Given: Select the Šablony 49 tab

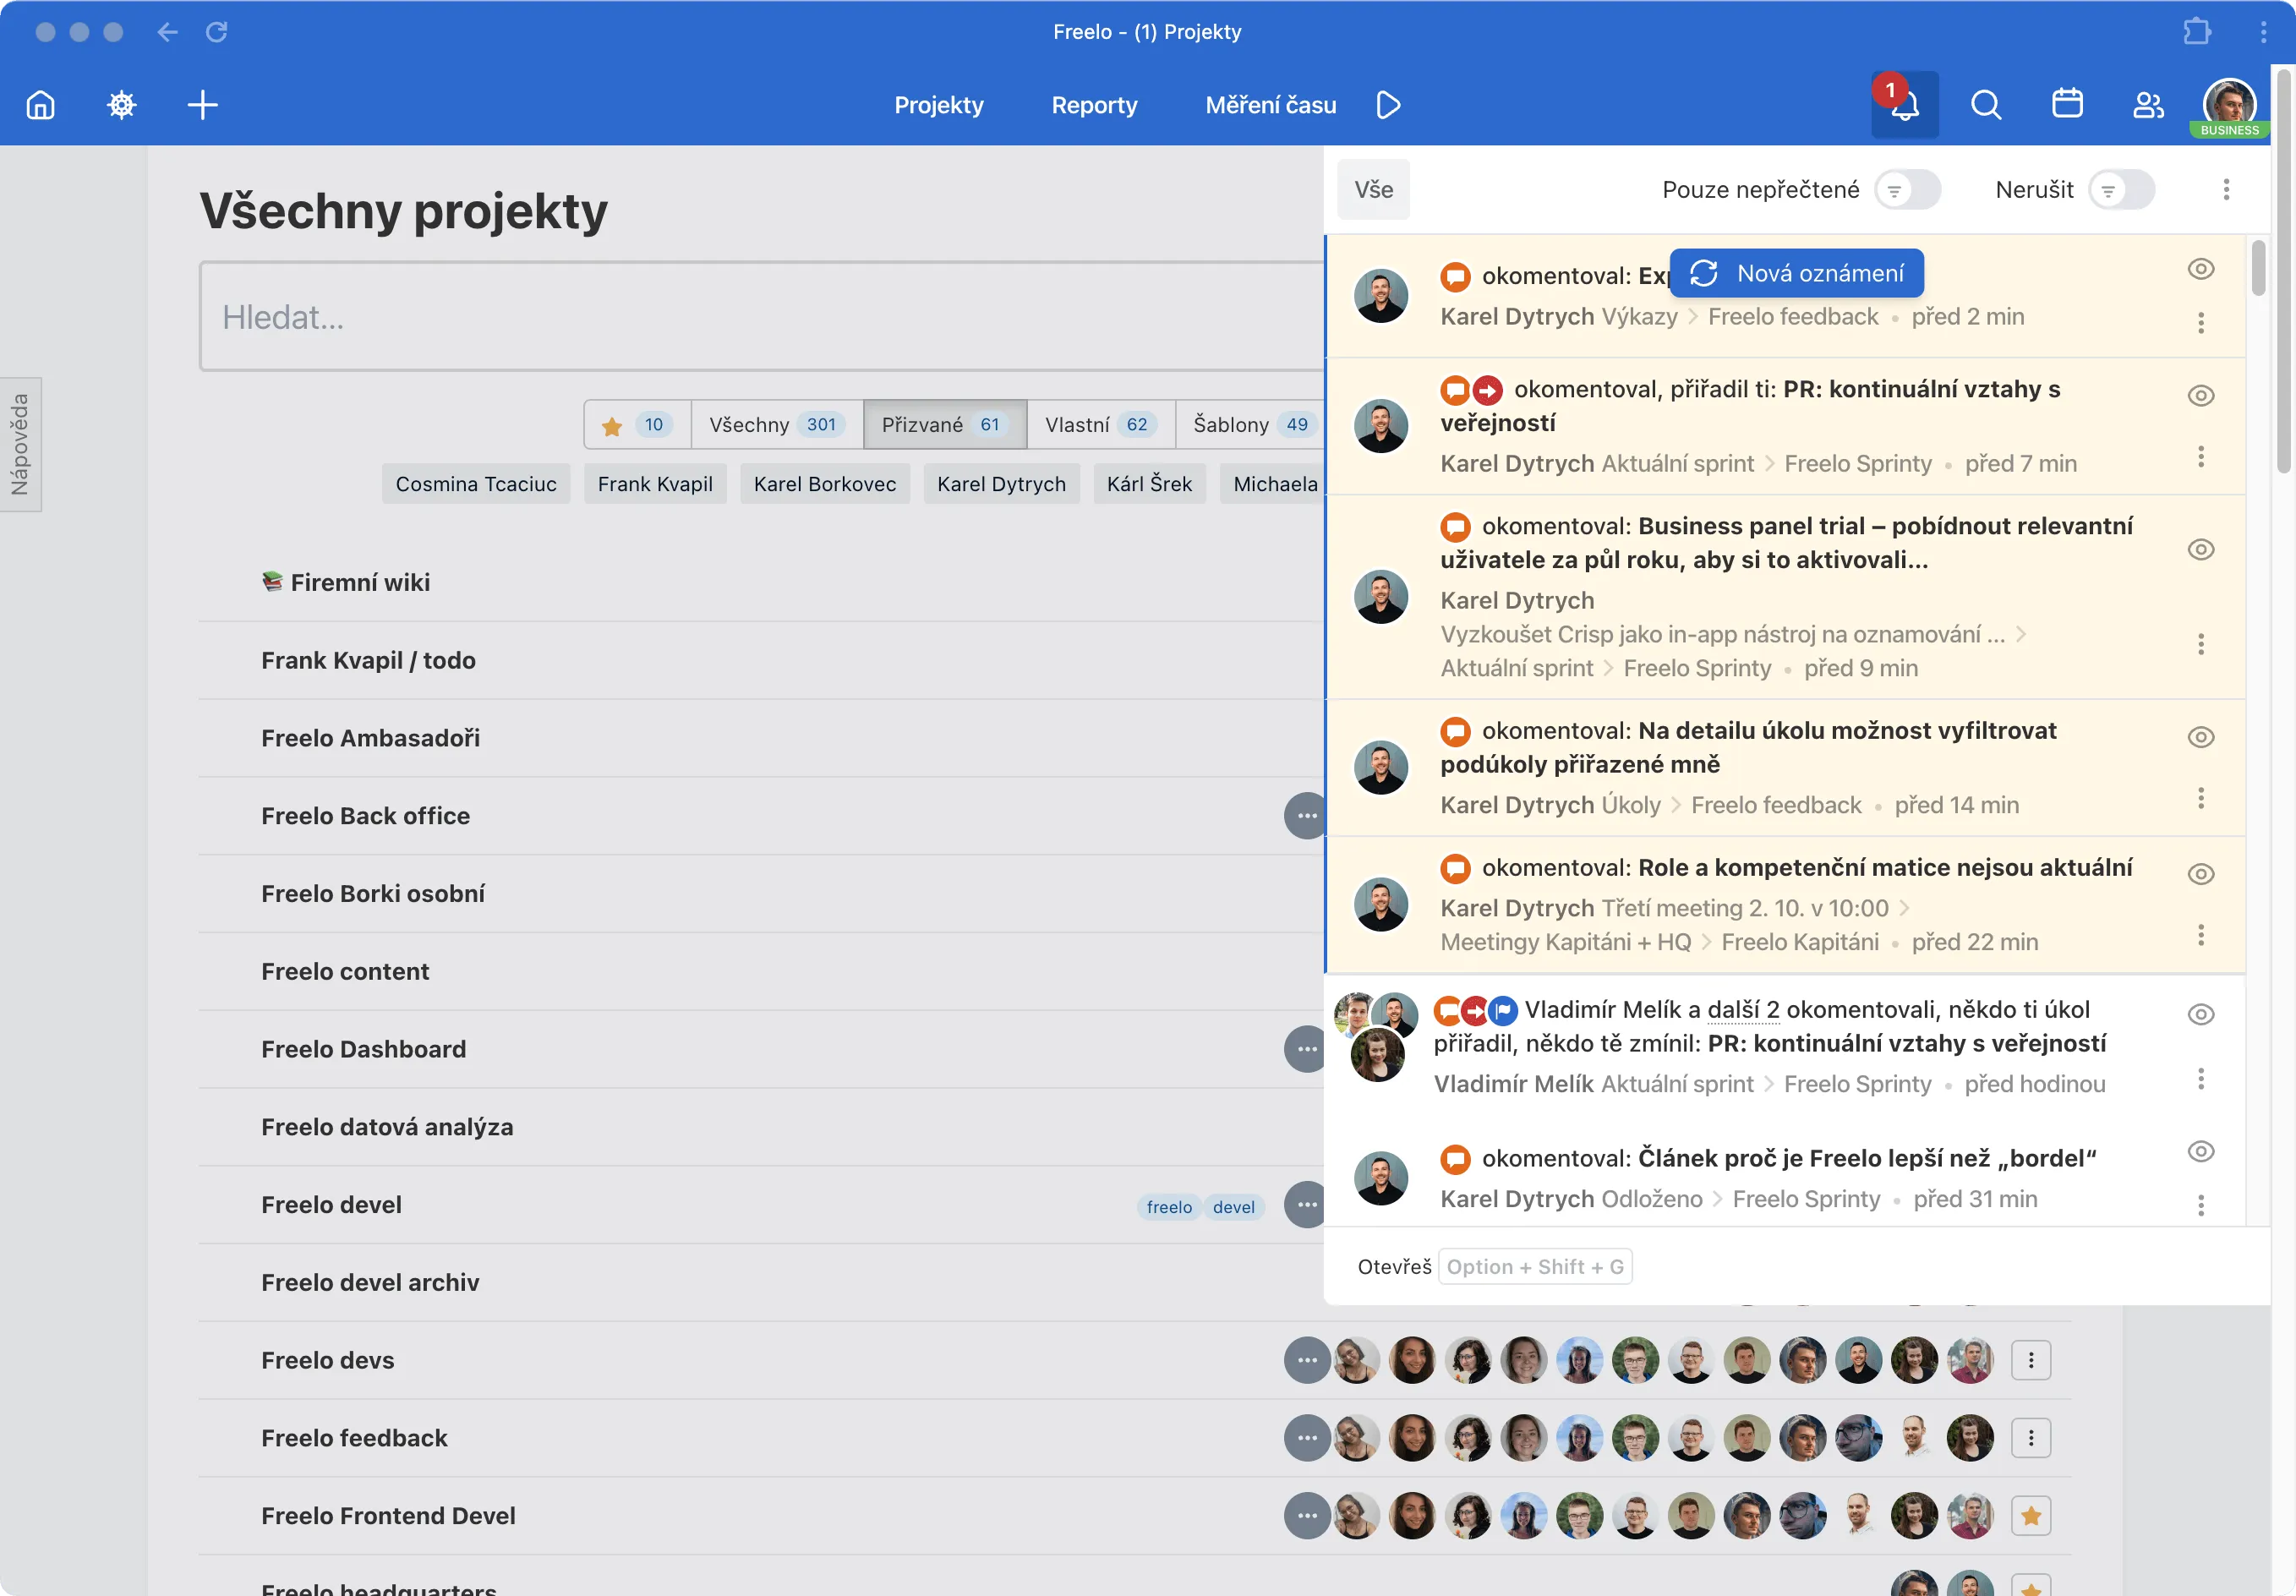Looking at the screenshot, I should [x=1250, y=425].
